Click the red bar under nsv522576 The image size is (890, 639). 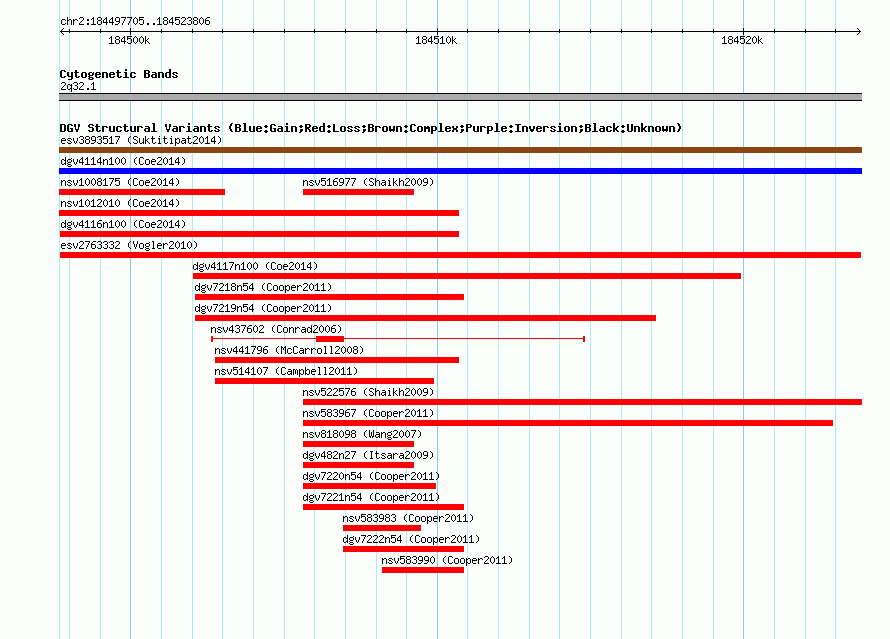pos(582,402)
